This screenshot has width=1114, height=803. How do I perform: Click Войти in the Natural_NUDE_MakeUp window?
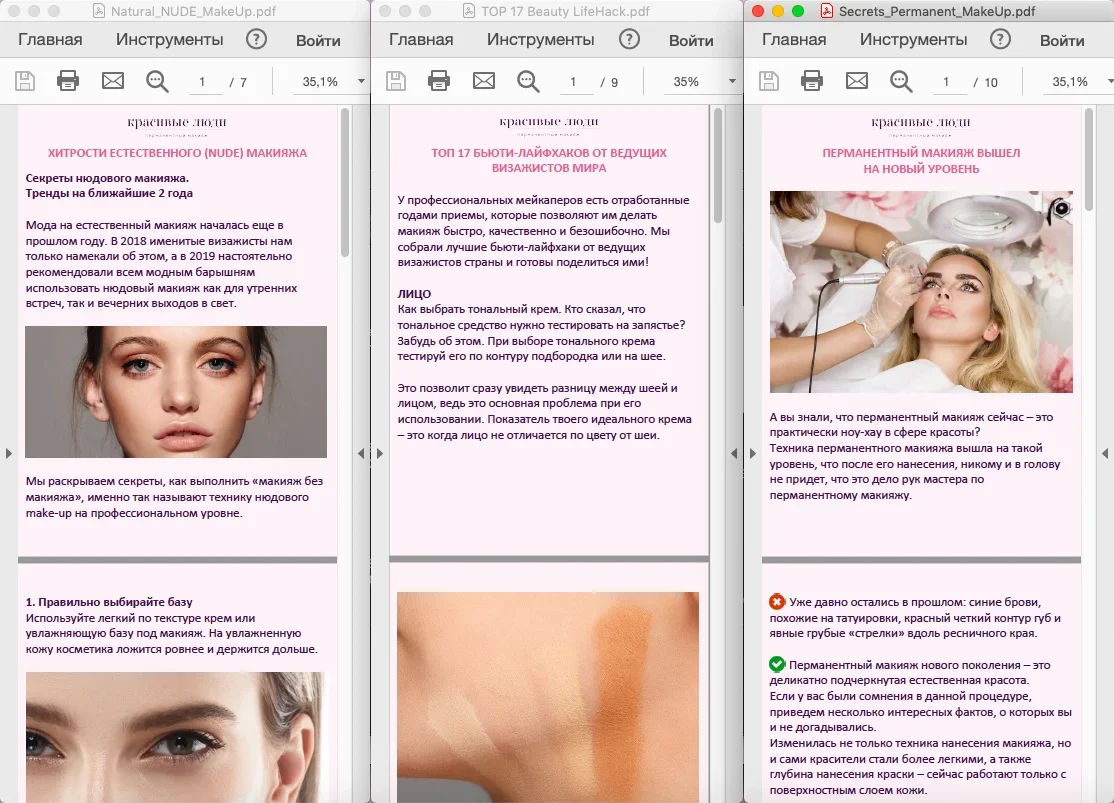coord(318,40)
